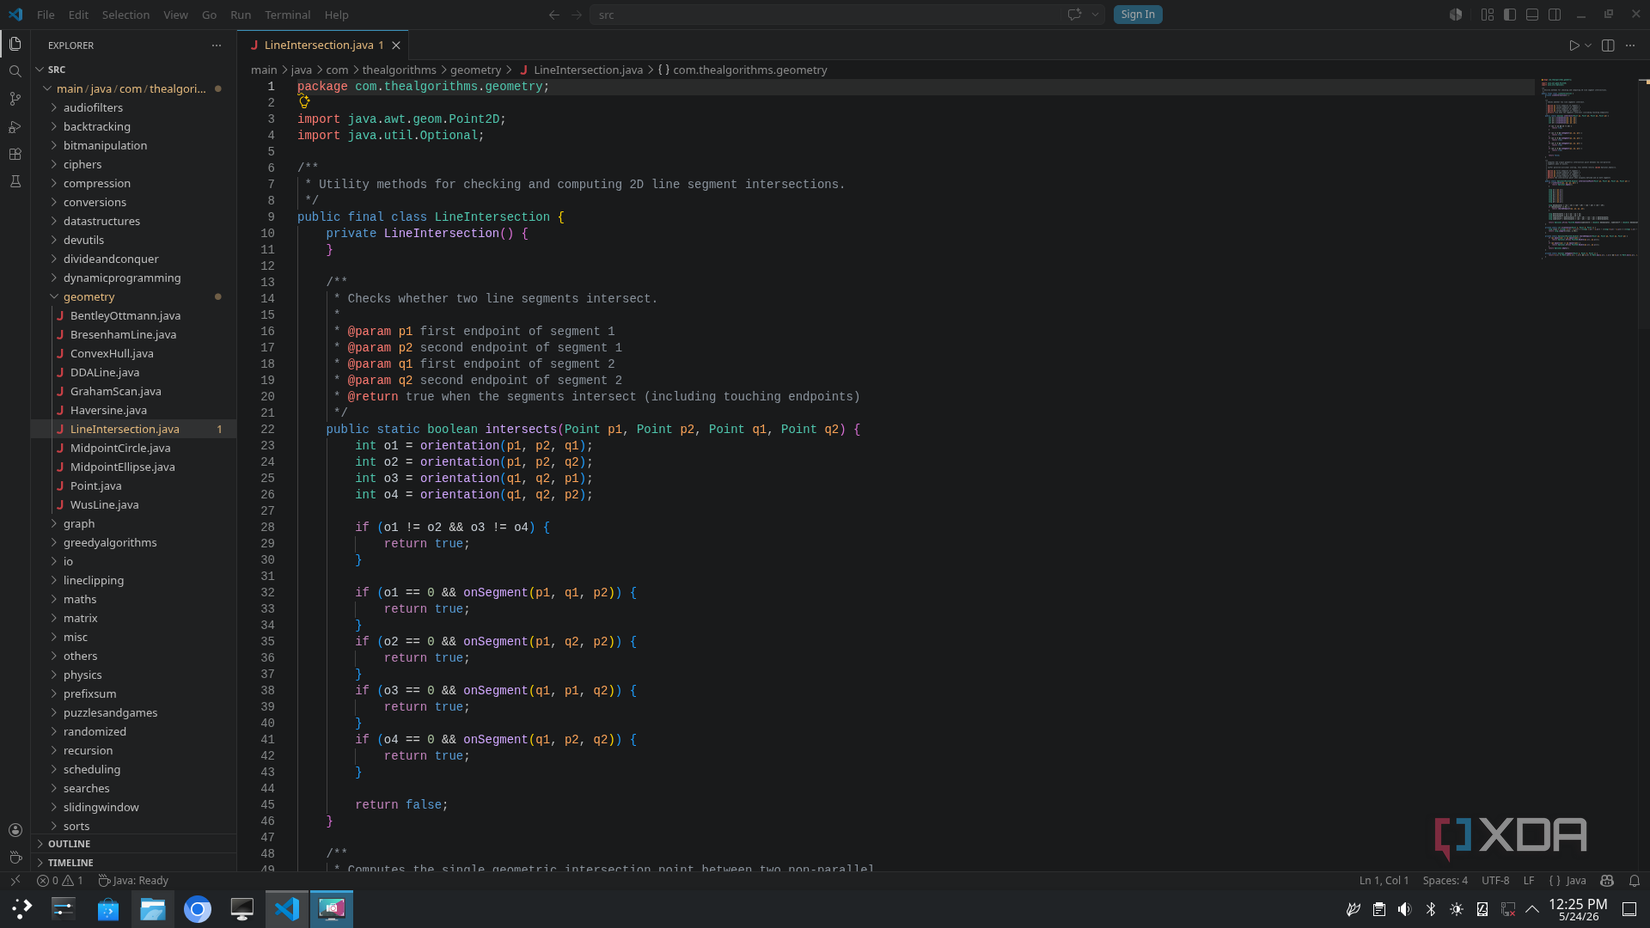
Task: Open the Chromium browser from the taskbar
Action: point(198,909)
